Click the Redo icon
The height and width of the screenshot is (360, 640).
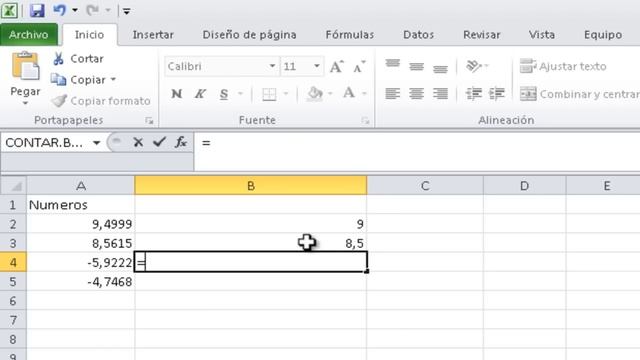click(x=93, y=10)
